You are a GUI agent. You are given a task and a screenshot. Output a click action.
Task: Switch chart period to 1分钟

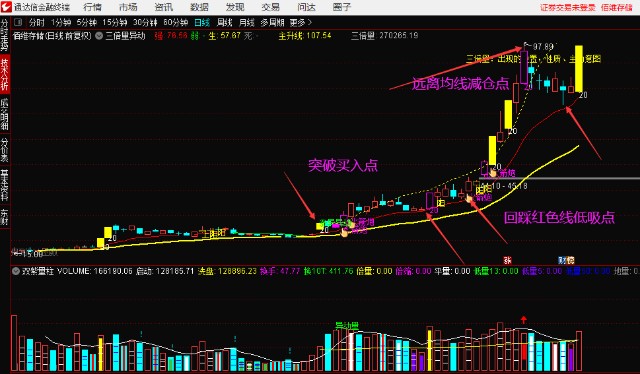click(61, 22)
